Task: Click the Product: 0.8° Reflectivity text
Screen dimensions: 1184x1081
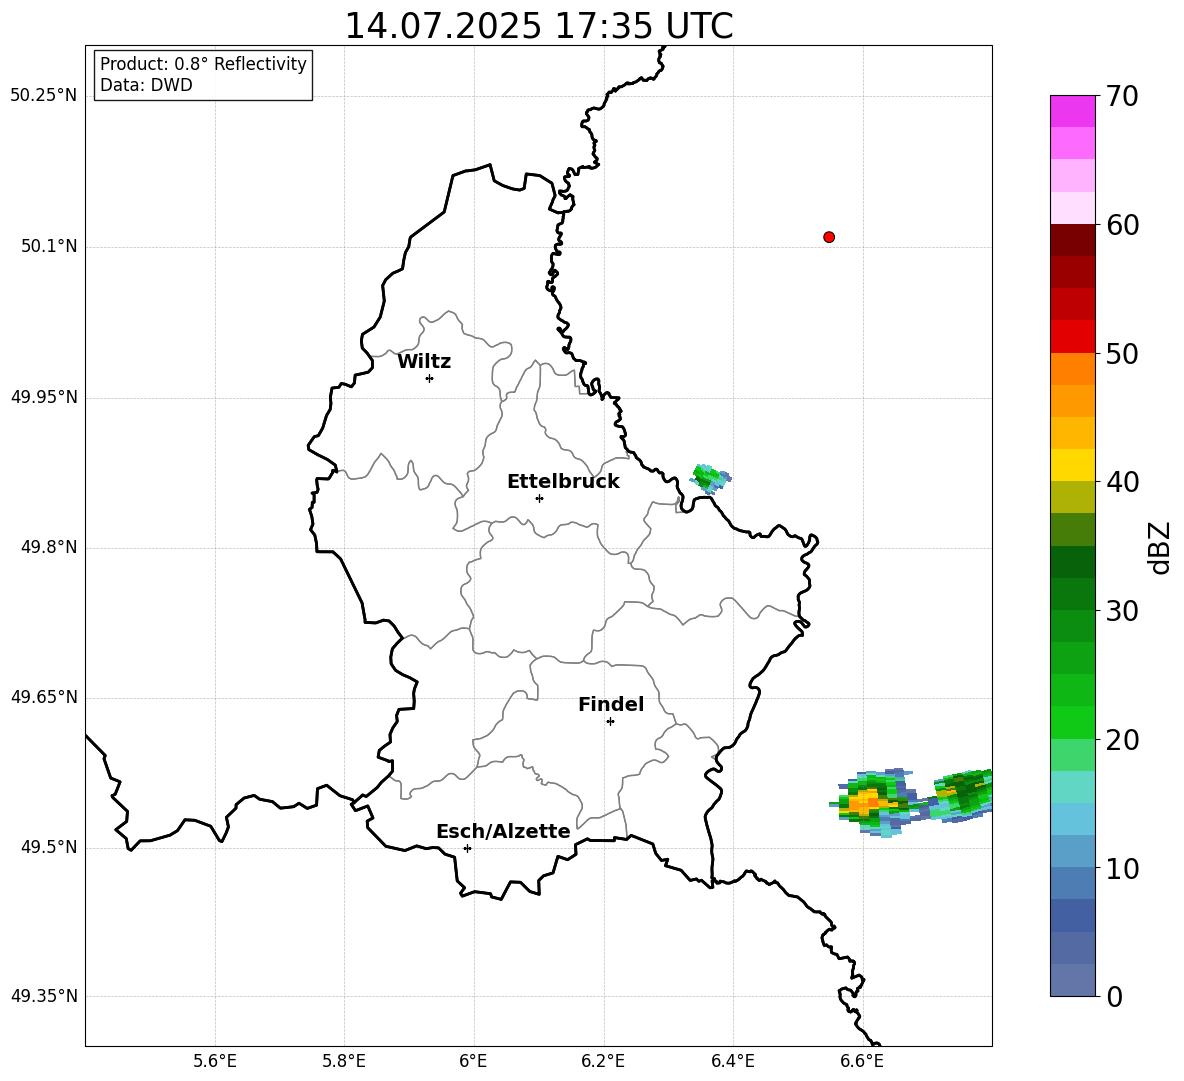Action: [203, 64]
